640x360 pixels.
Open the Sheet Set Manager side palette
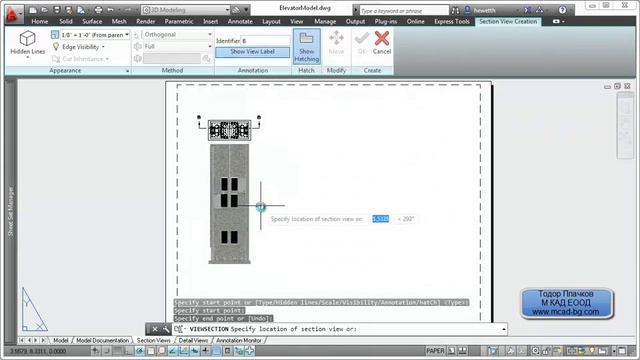[11, 211]
